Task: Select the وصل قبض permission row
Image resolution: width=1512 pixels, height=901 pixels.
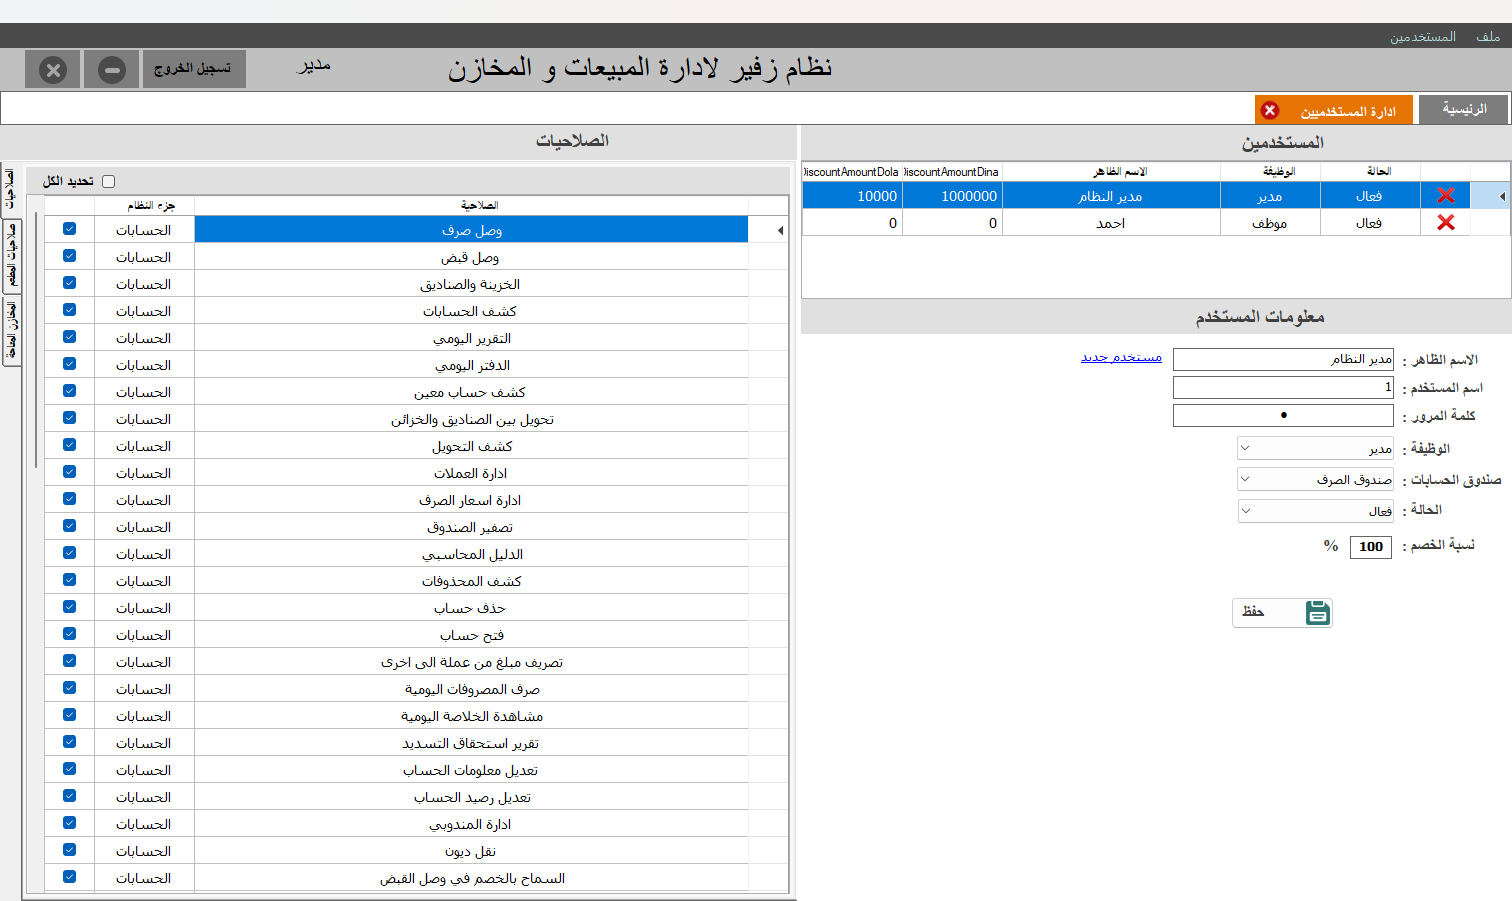Action: point(471,257)
